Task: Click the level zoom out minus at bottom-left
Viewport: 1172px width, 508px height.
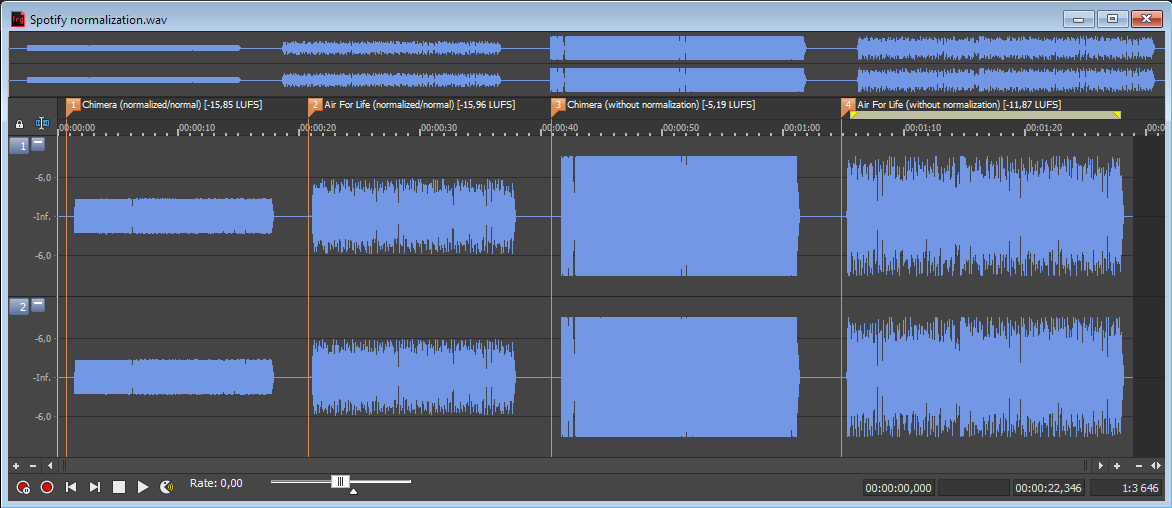Action: click(x=32, y=465)
